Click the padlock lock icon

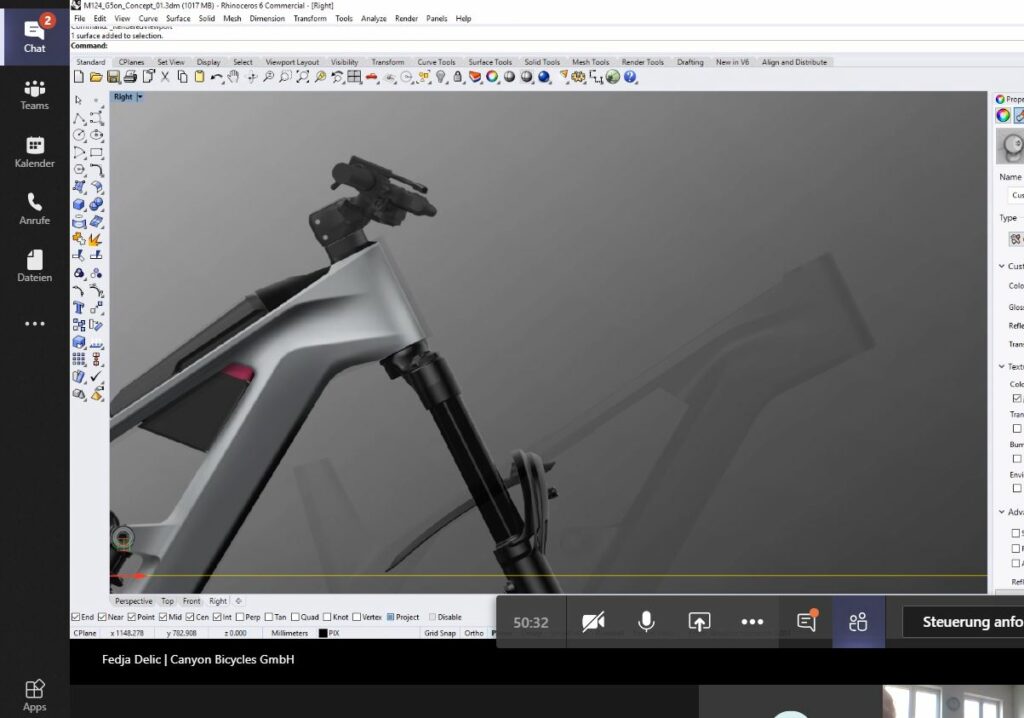tap(458, 77)
